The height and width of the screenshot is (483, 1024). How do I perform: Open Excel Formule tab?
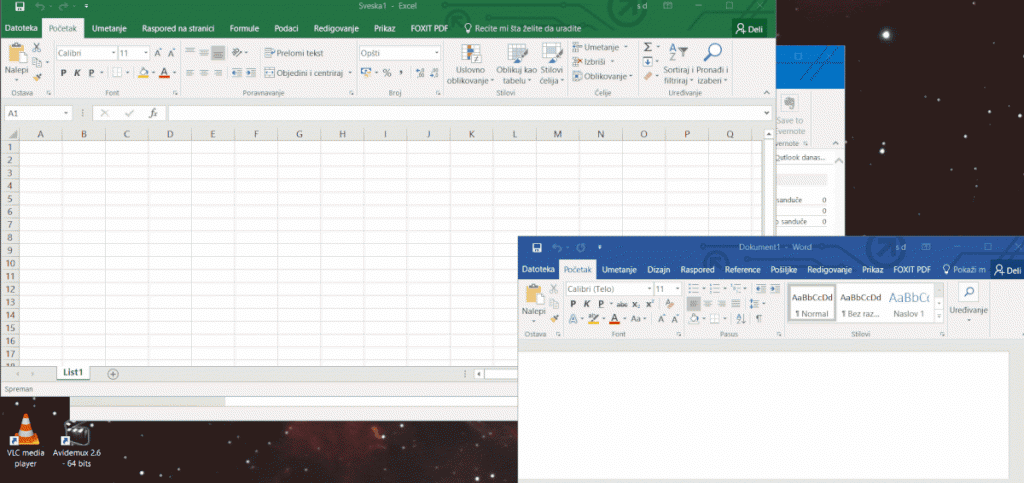point(244,29)
